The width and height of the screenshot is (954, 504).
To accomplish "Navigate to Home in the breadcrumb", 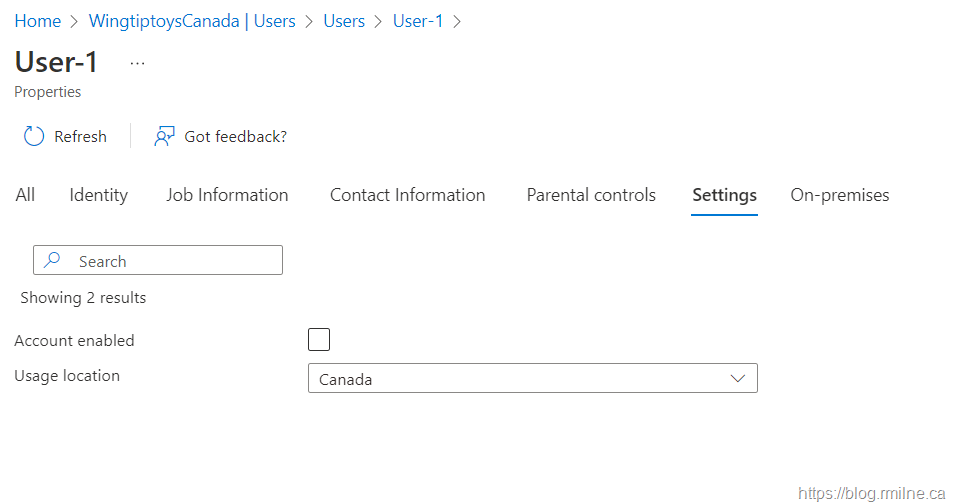I will click(37, 21).
